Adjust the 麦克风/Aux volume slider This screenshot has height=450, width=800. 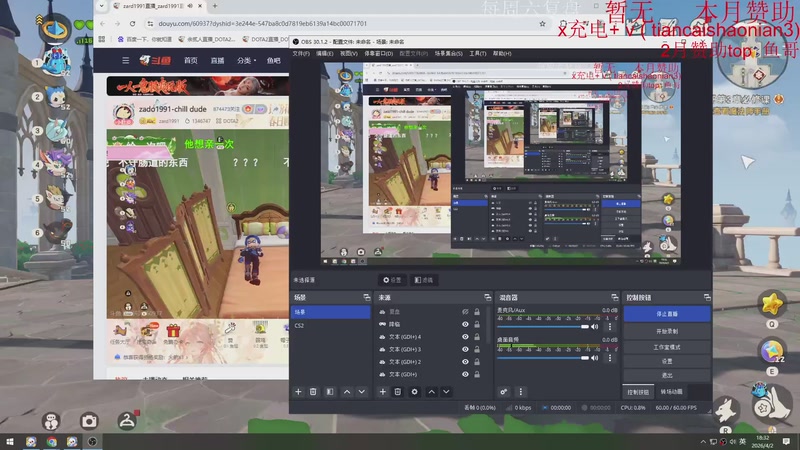pyautogui.click(x=543, y=327)
